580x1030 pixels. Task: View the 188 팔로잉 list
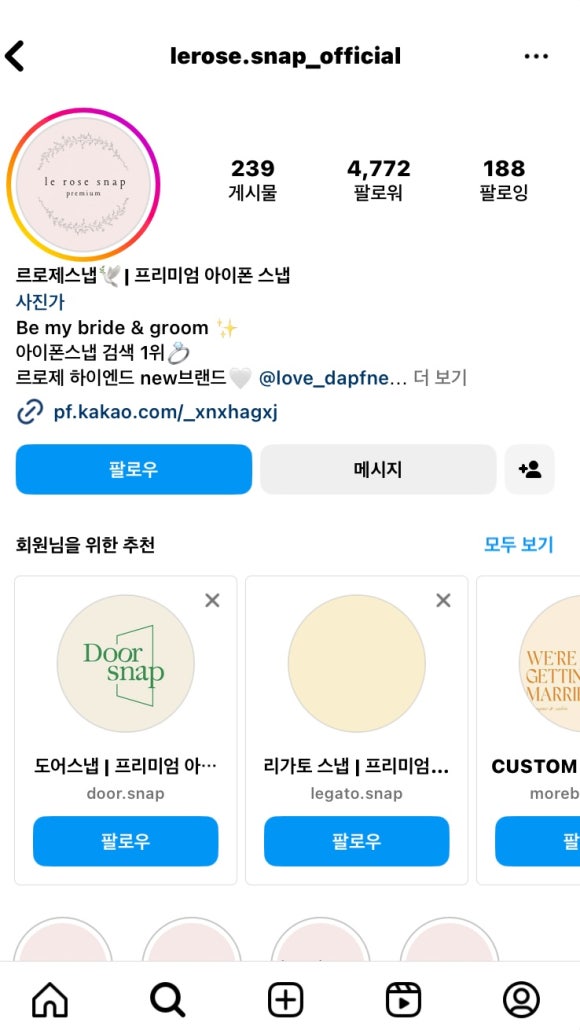tap(504, 179)
